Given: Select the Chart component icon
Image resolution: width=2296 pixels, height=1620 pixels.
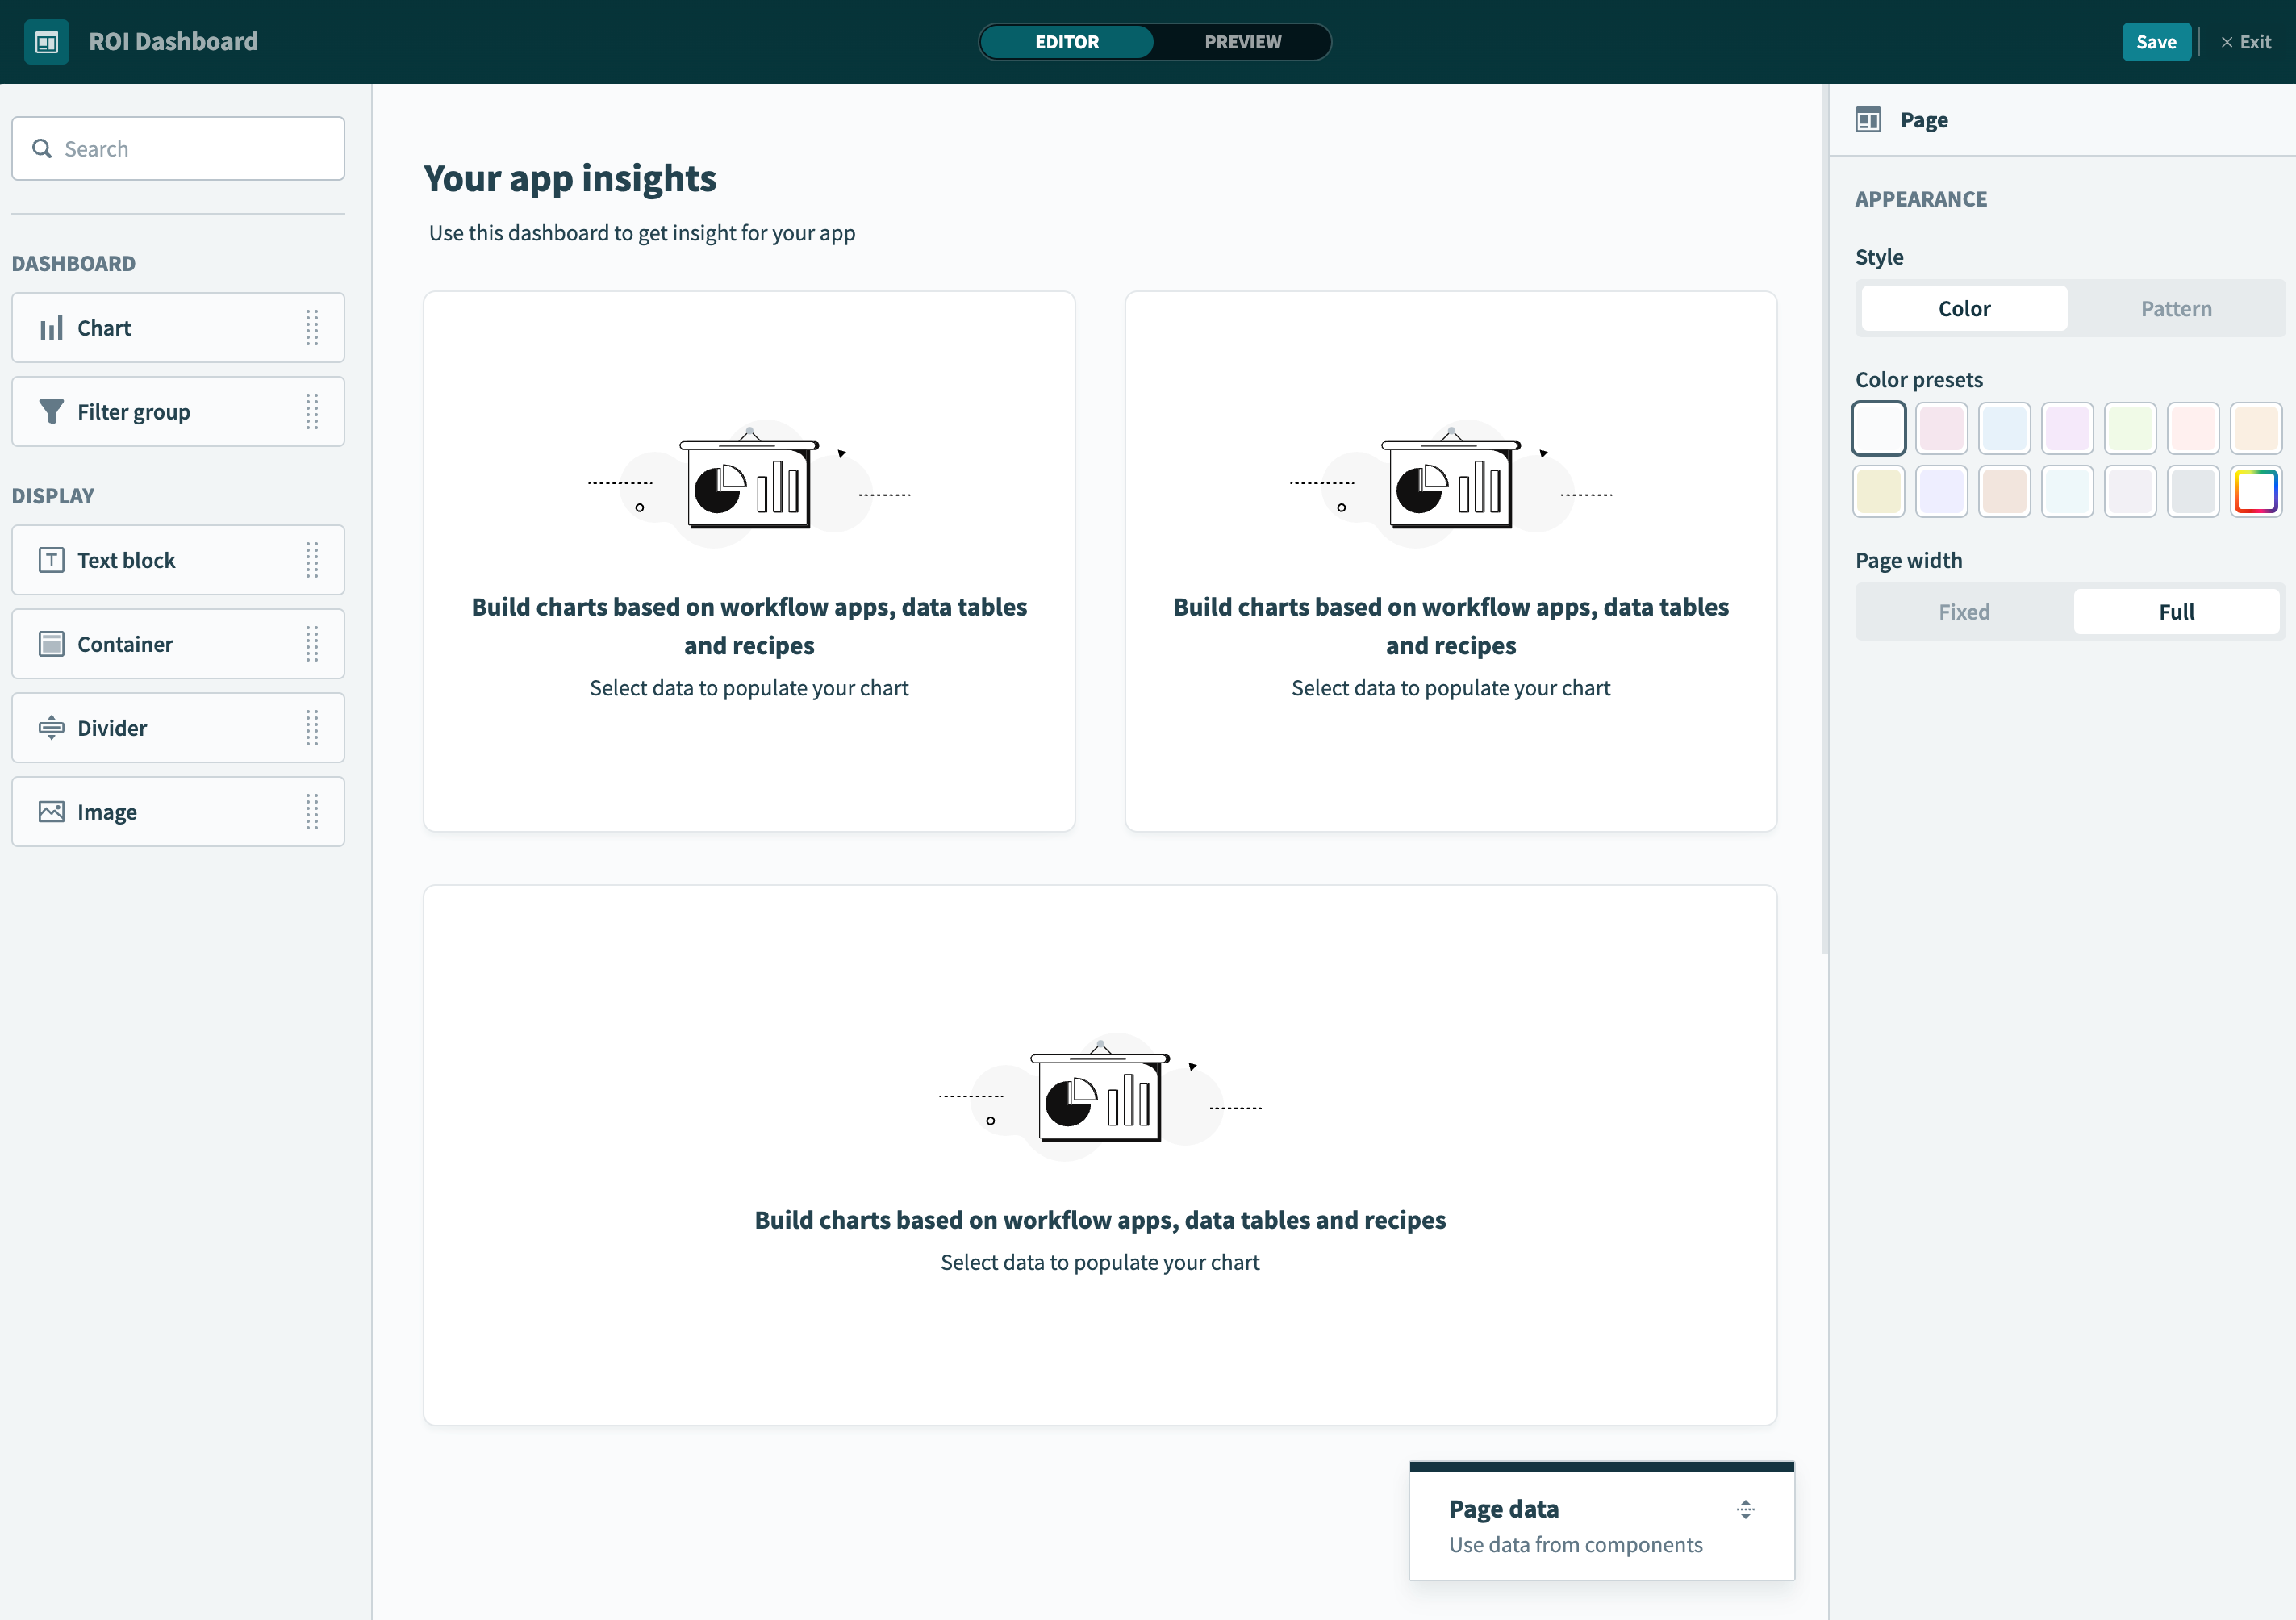Looking at the screenshot, I should click(x=52, y=327).
